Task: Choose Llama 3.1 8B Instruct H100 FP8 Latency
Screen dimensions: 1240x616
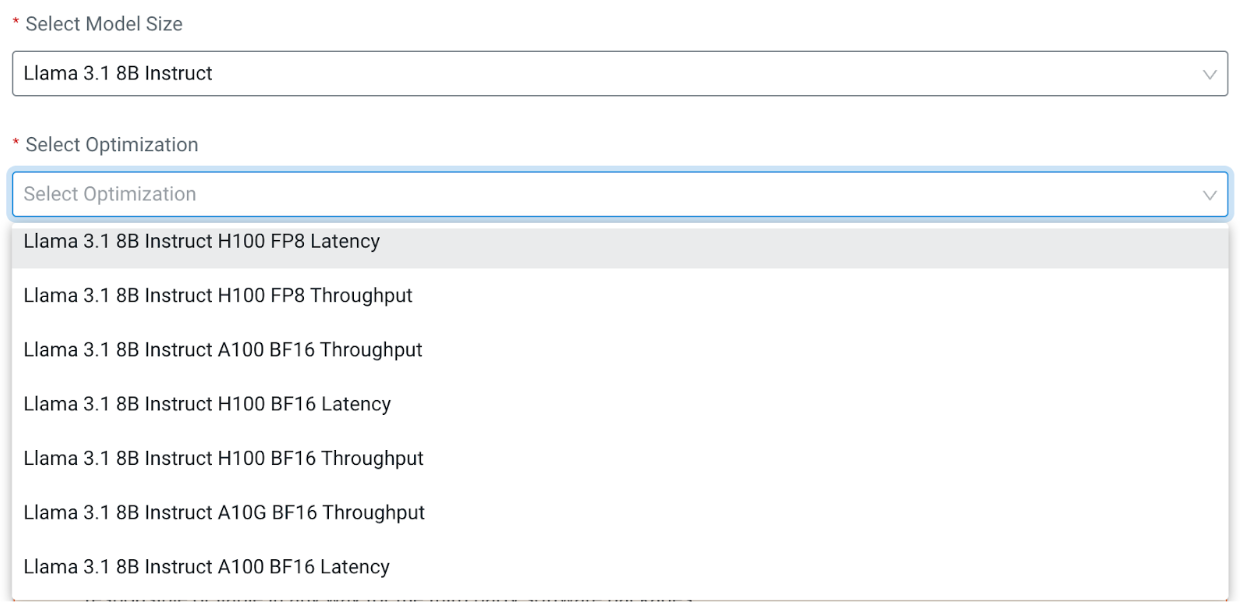Action: pos(201,242)
